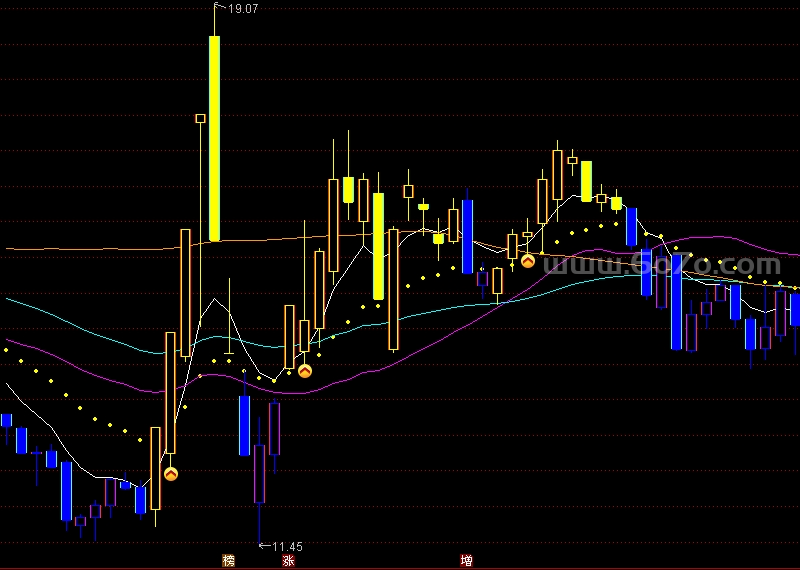Screen dimensions: 800x570
Task: Open the 榜 event marker at bottom
Action: tap(229, 560)
